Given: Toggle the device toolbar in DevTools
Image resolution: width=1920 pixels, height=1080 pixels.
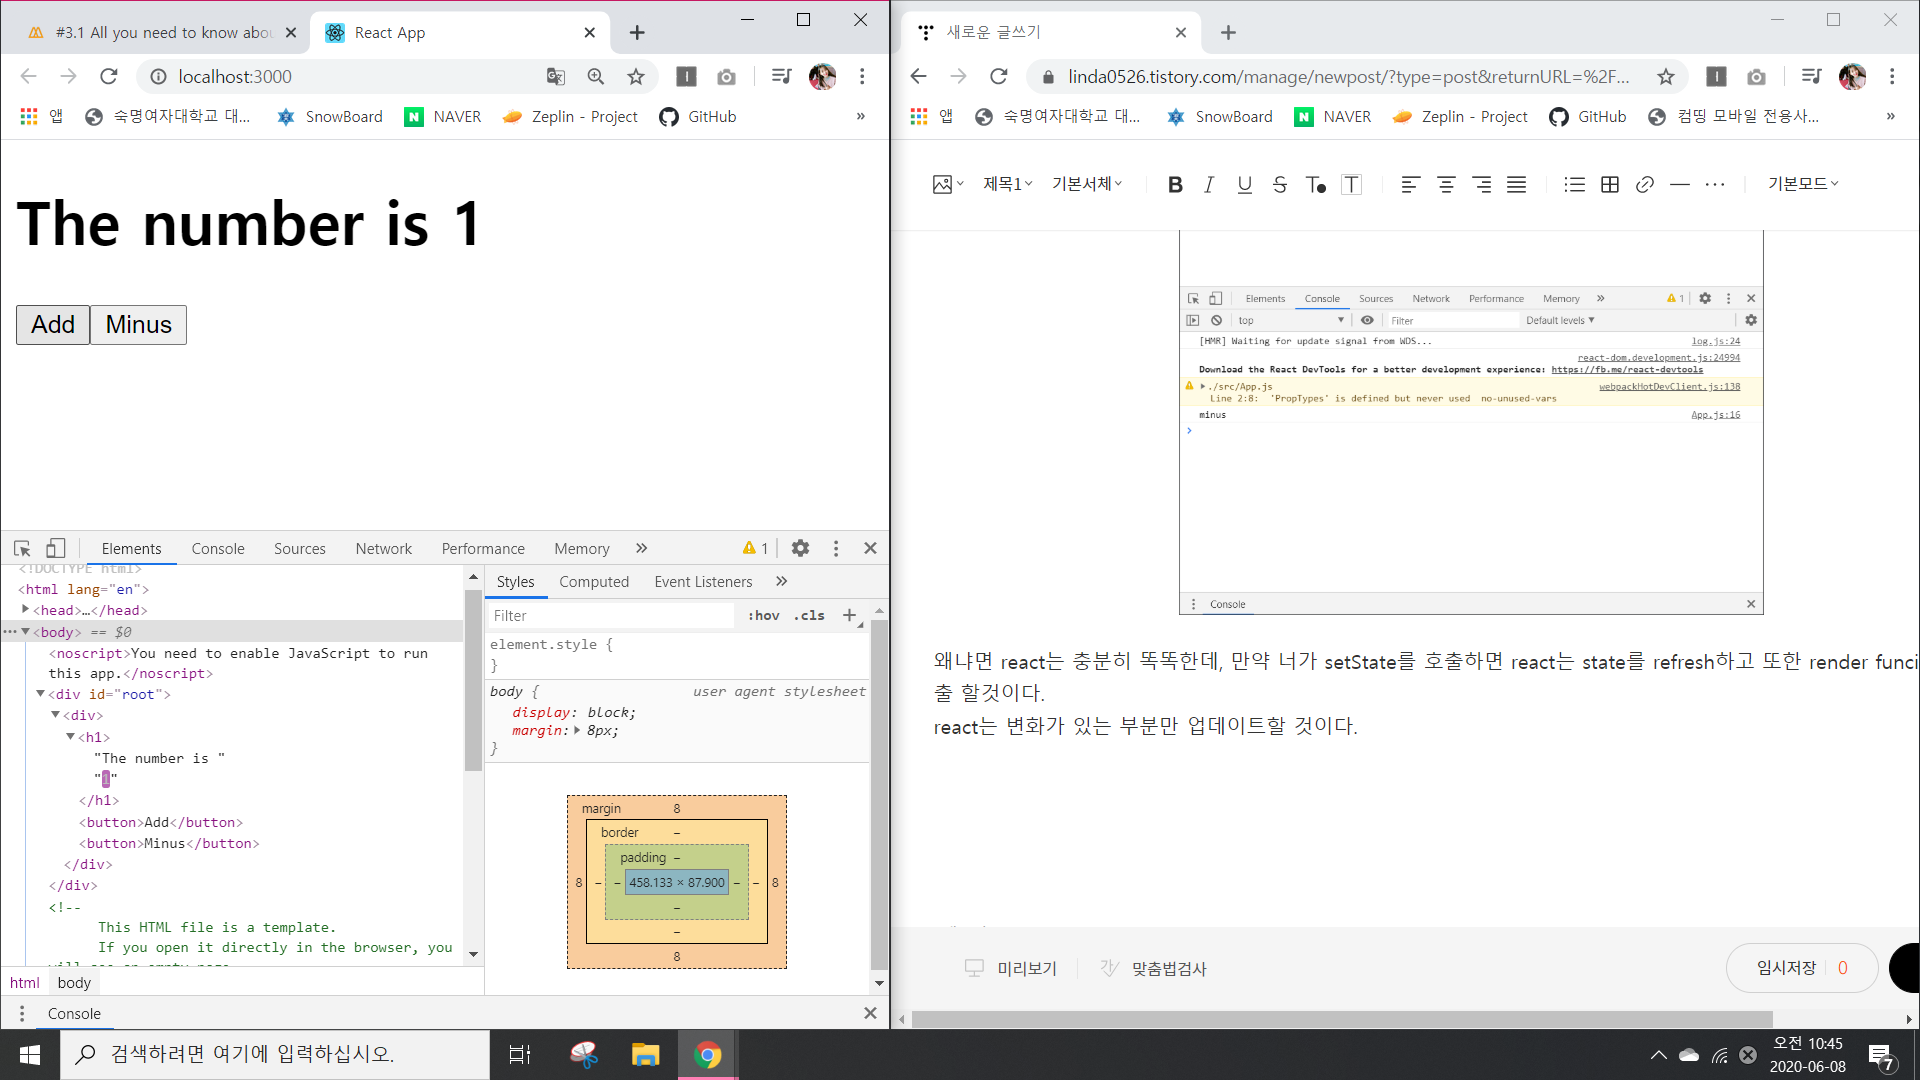Looking at the screenshot, I should [56, 548].
